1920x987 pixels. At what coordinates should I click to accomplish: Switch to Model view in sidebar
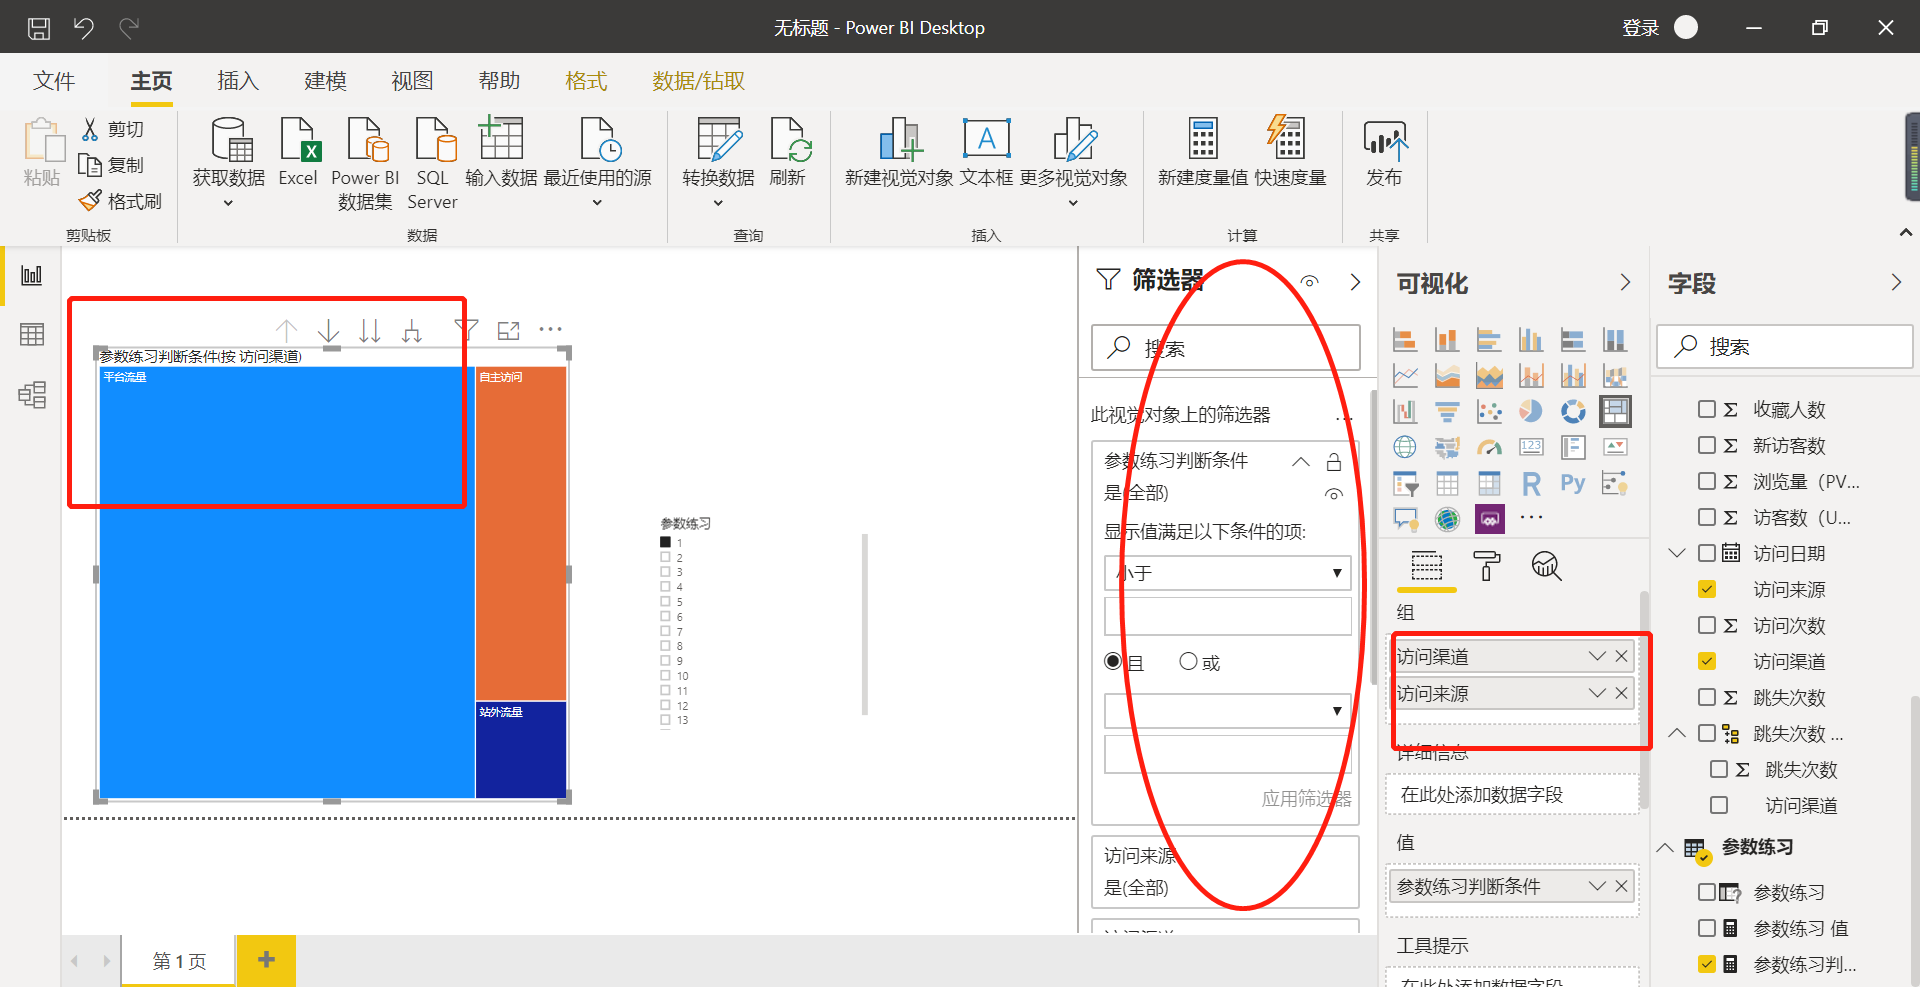pos(32,395)
